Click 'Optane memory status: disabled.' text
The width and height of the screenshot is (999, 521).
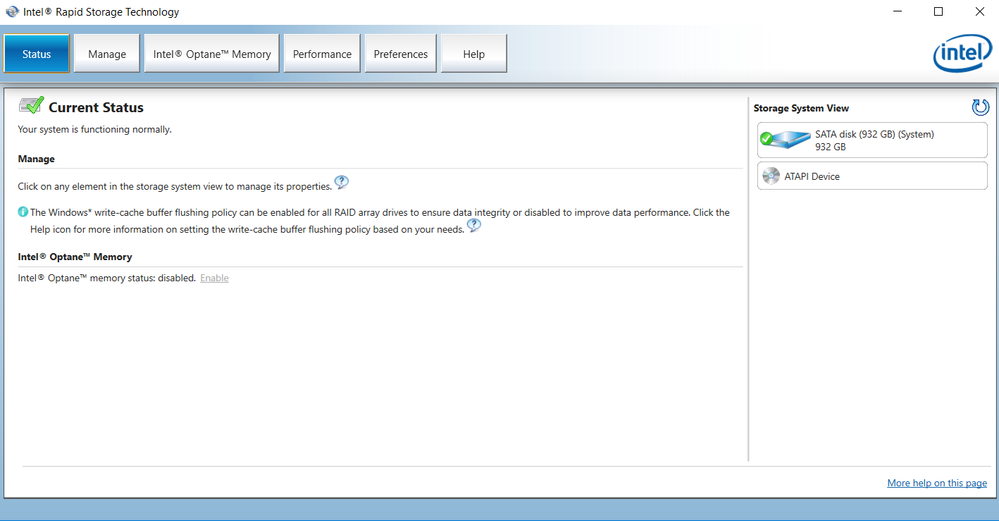[106, 278]
